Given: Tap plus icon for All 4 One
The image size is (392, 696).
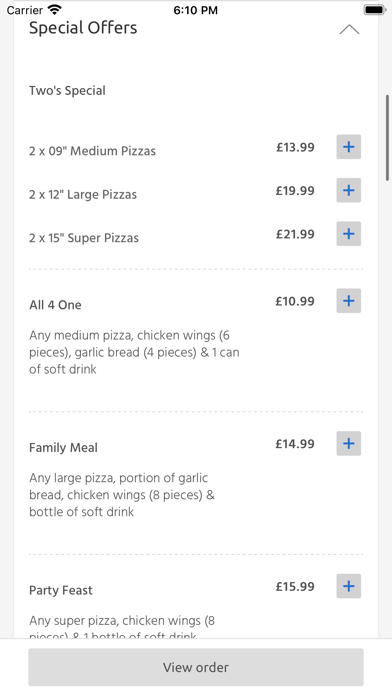Looking at the screenshot, I should click(348, 301).
